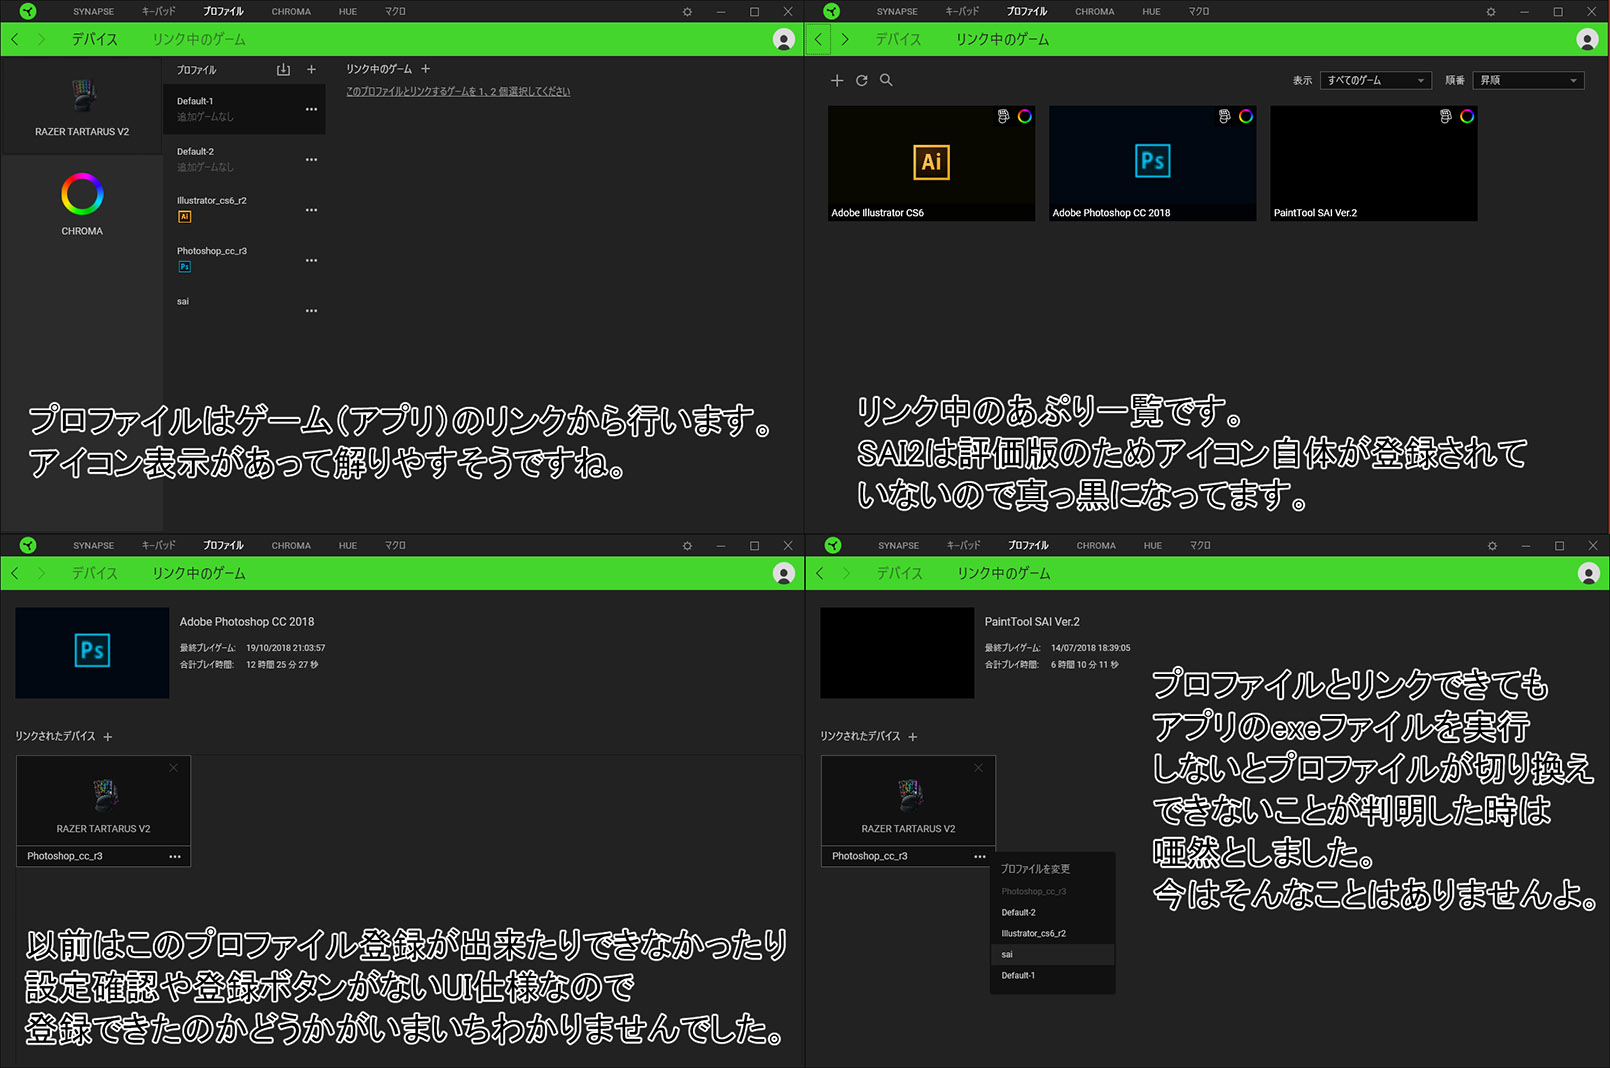The image size is (1610, 1068).
Task: Open the すべてのゲーム display filter dropdown
Action: (1376, 80)
